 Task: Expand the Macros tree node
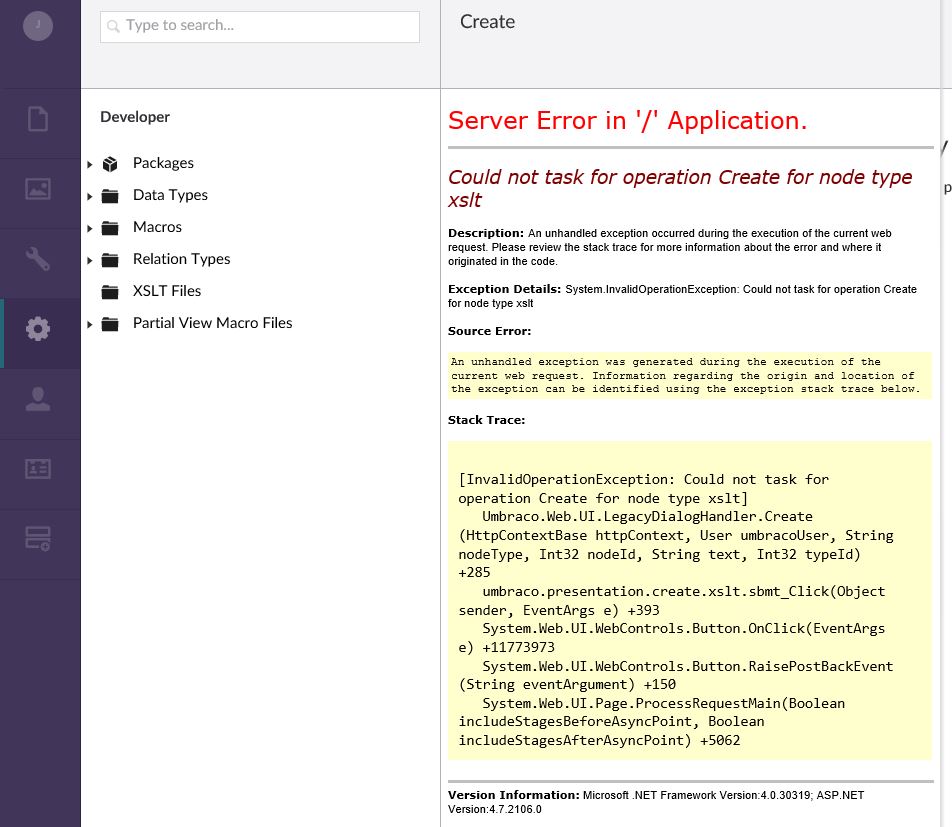89,229
